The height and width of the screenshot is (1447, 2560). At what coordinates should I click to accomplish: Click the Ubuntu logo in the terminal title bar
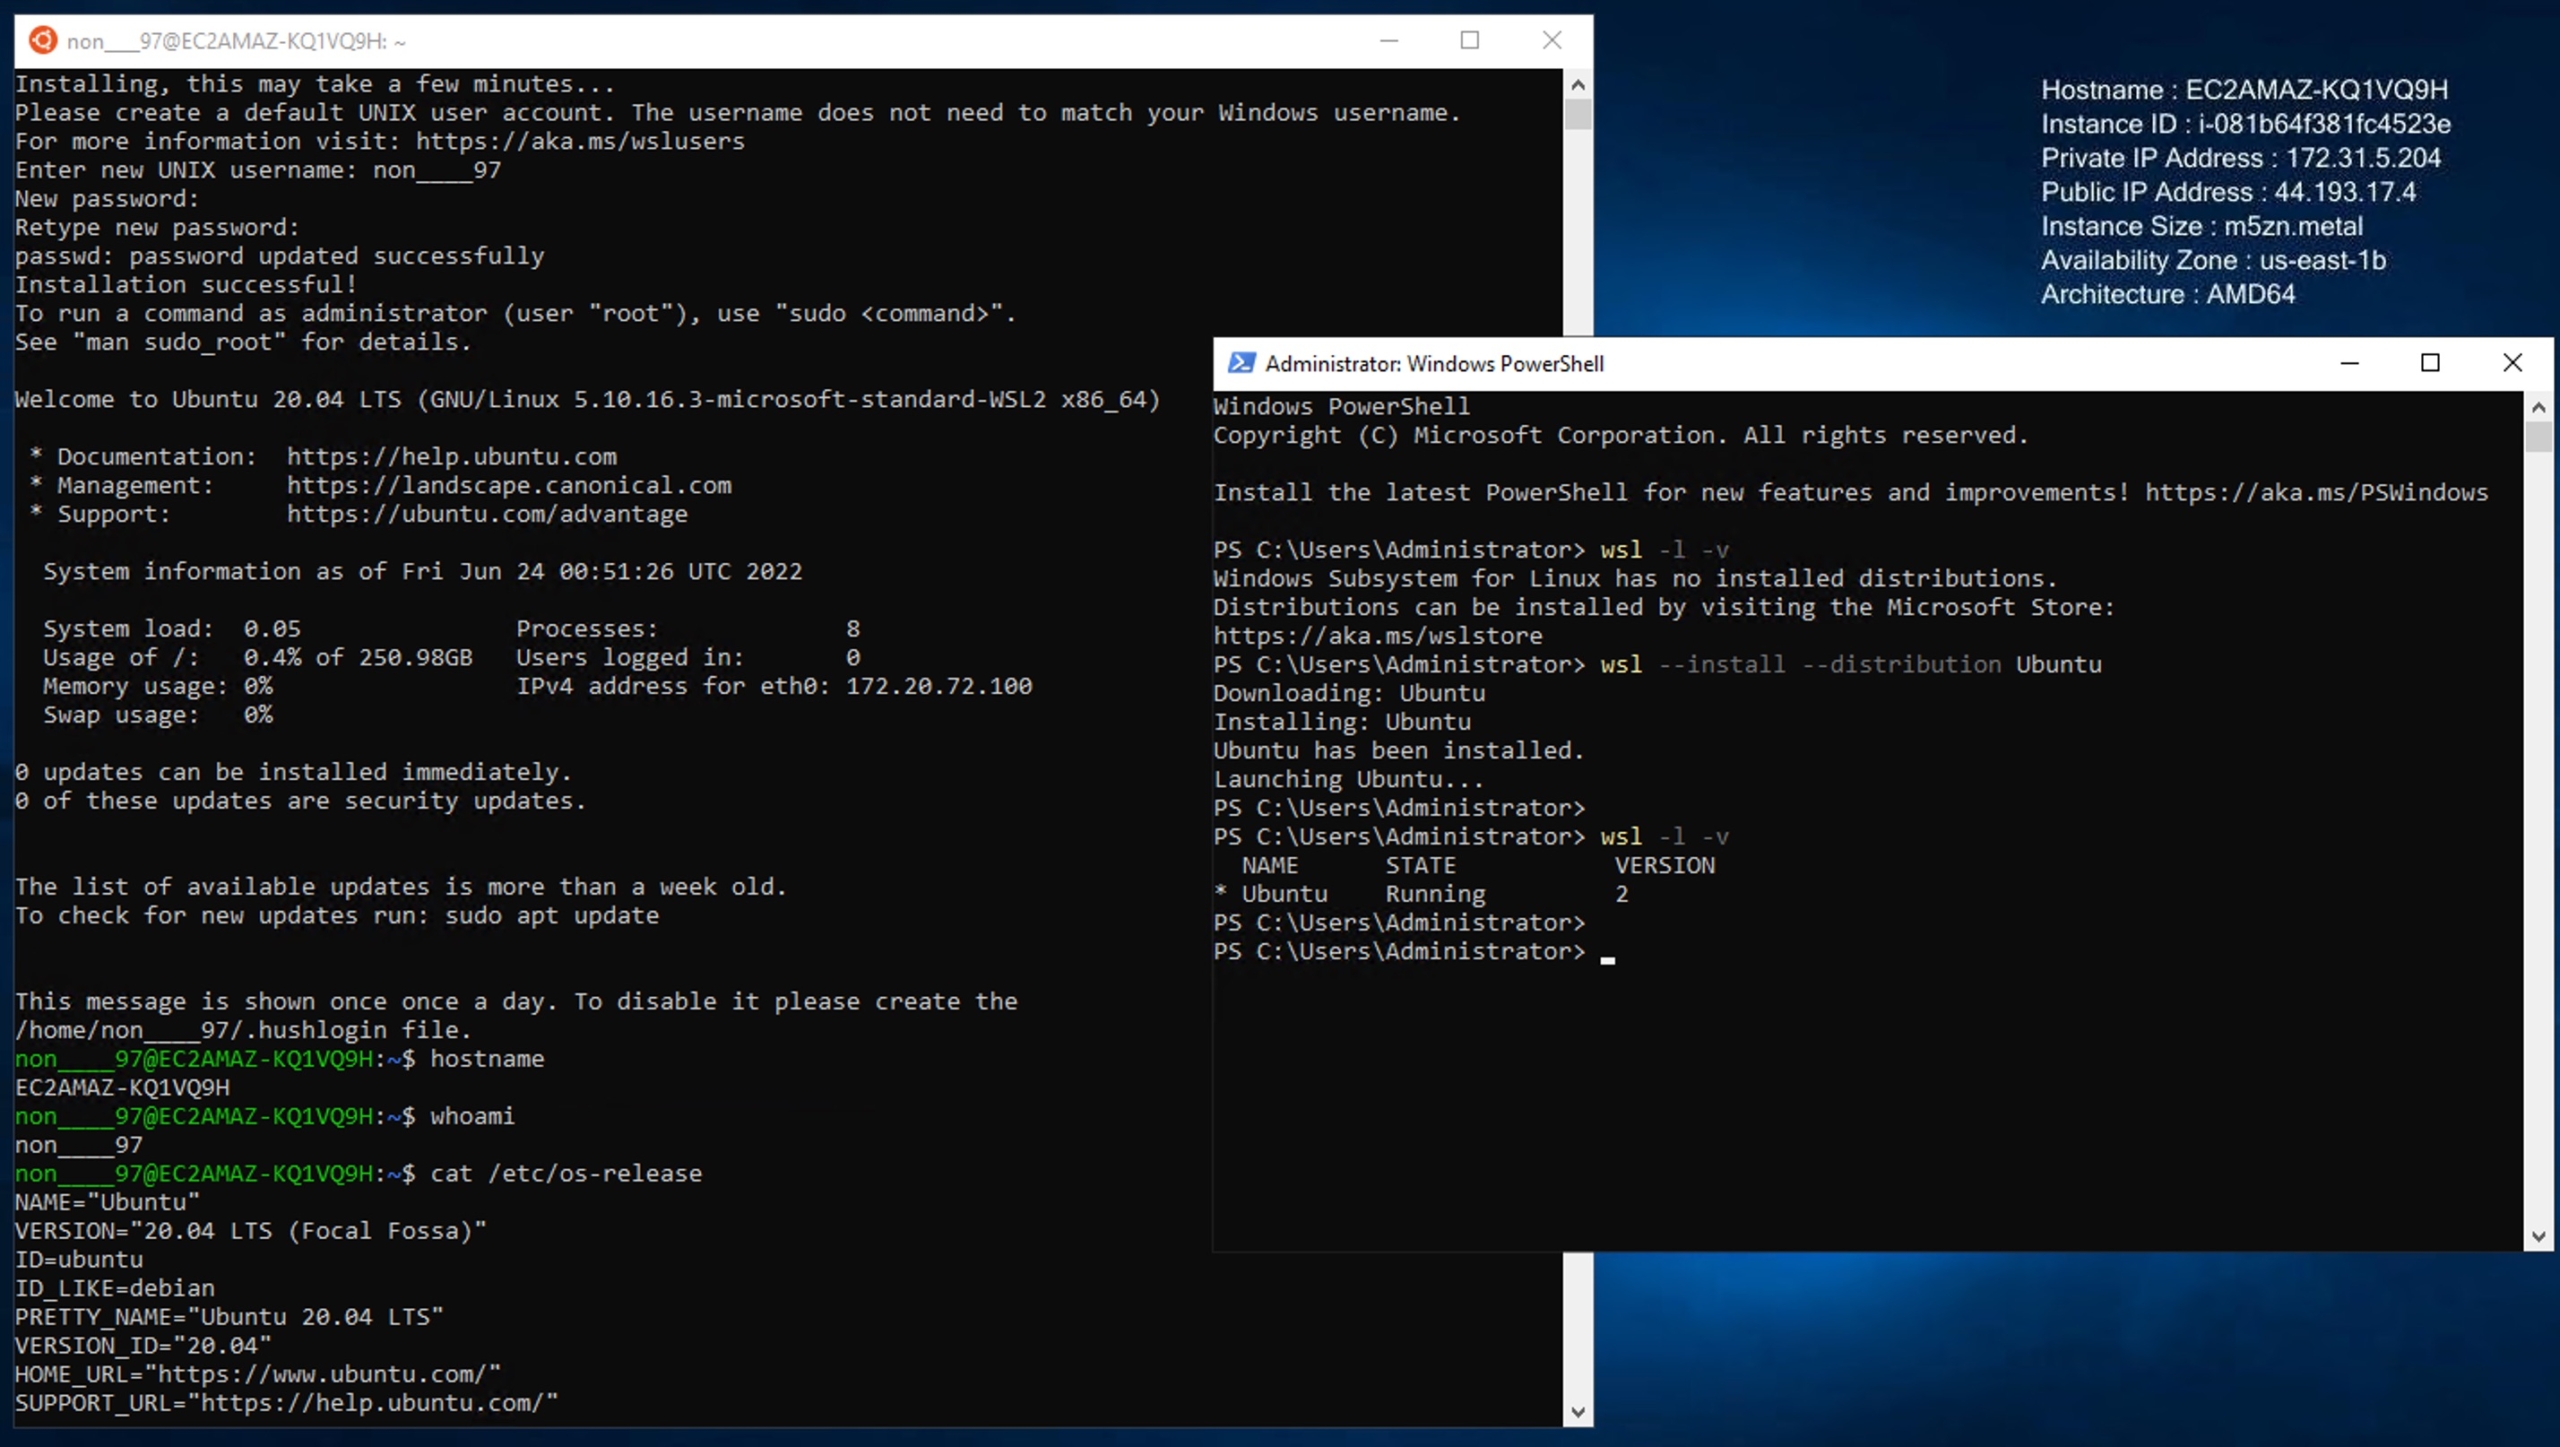[42, 40]
